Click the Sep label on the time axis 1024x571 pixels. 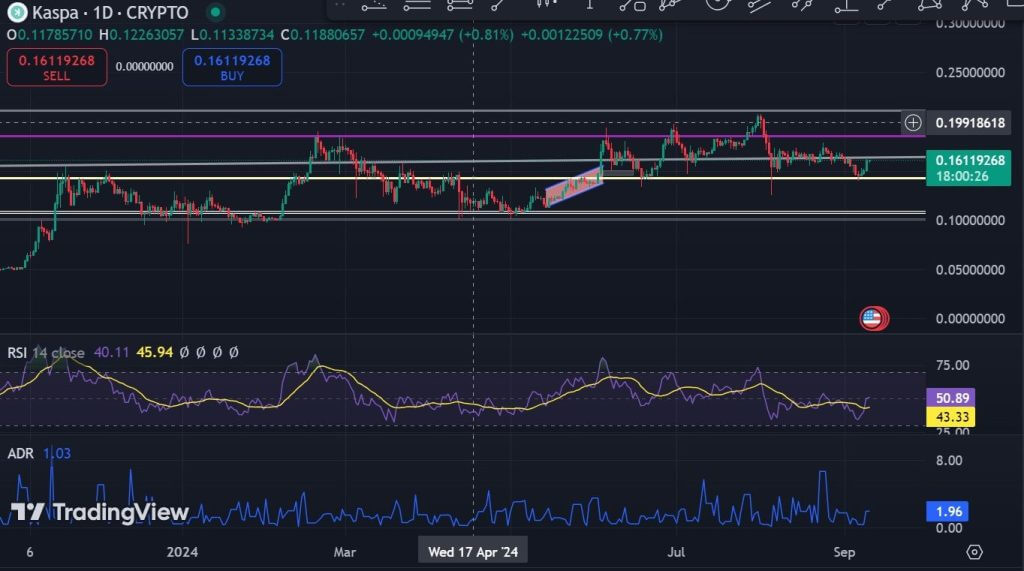click(844, 552)
